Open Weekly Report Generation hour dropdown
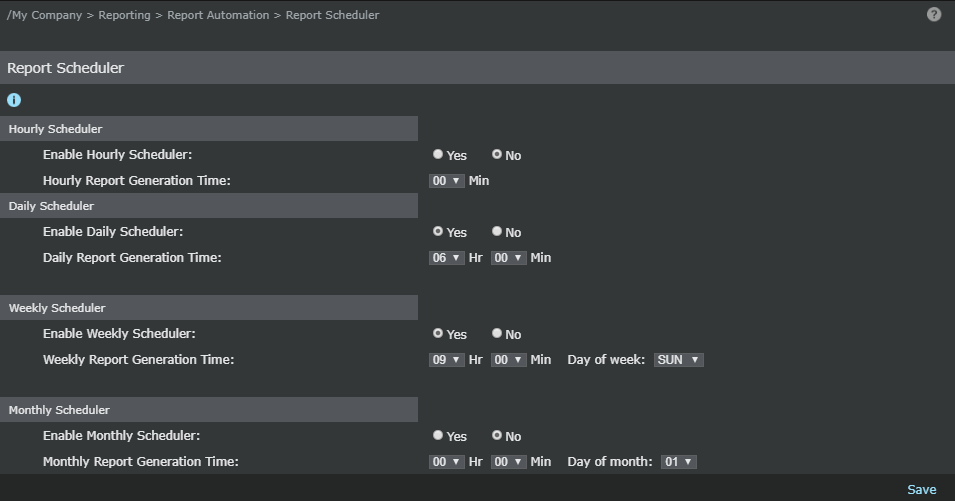Screen dimensions: 955x501 pos(446,360)
